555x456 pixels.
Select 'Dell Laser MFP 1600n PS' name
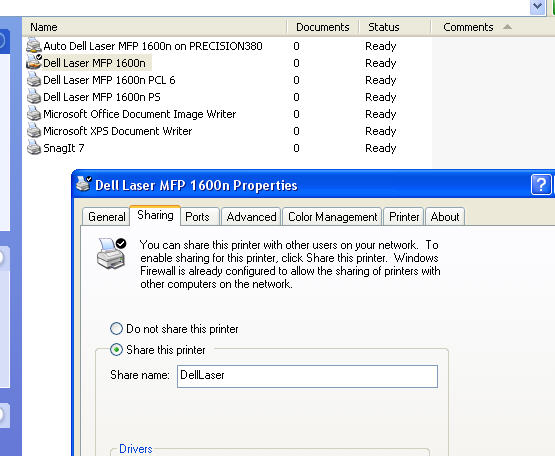click(x=102, y=97)
